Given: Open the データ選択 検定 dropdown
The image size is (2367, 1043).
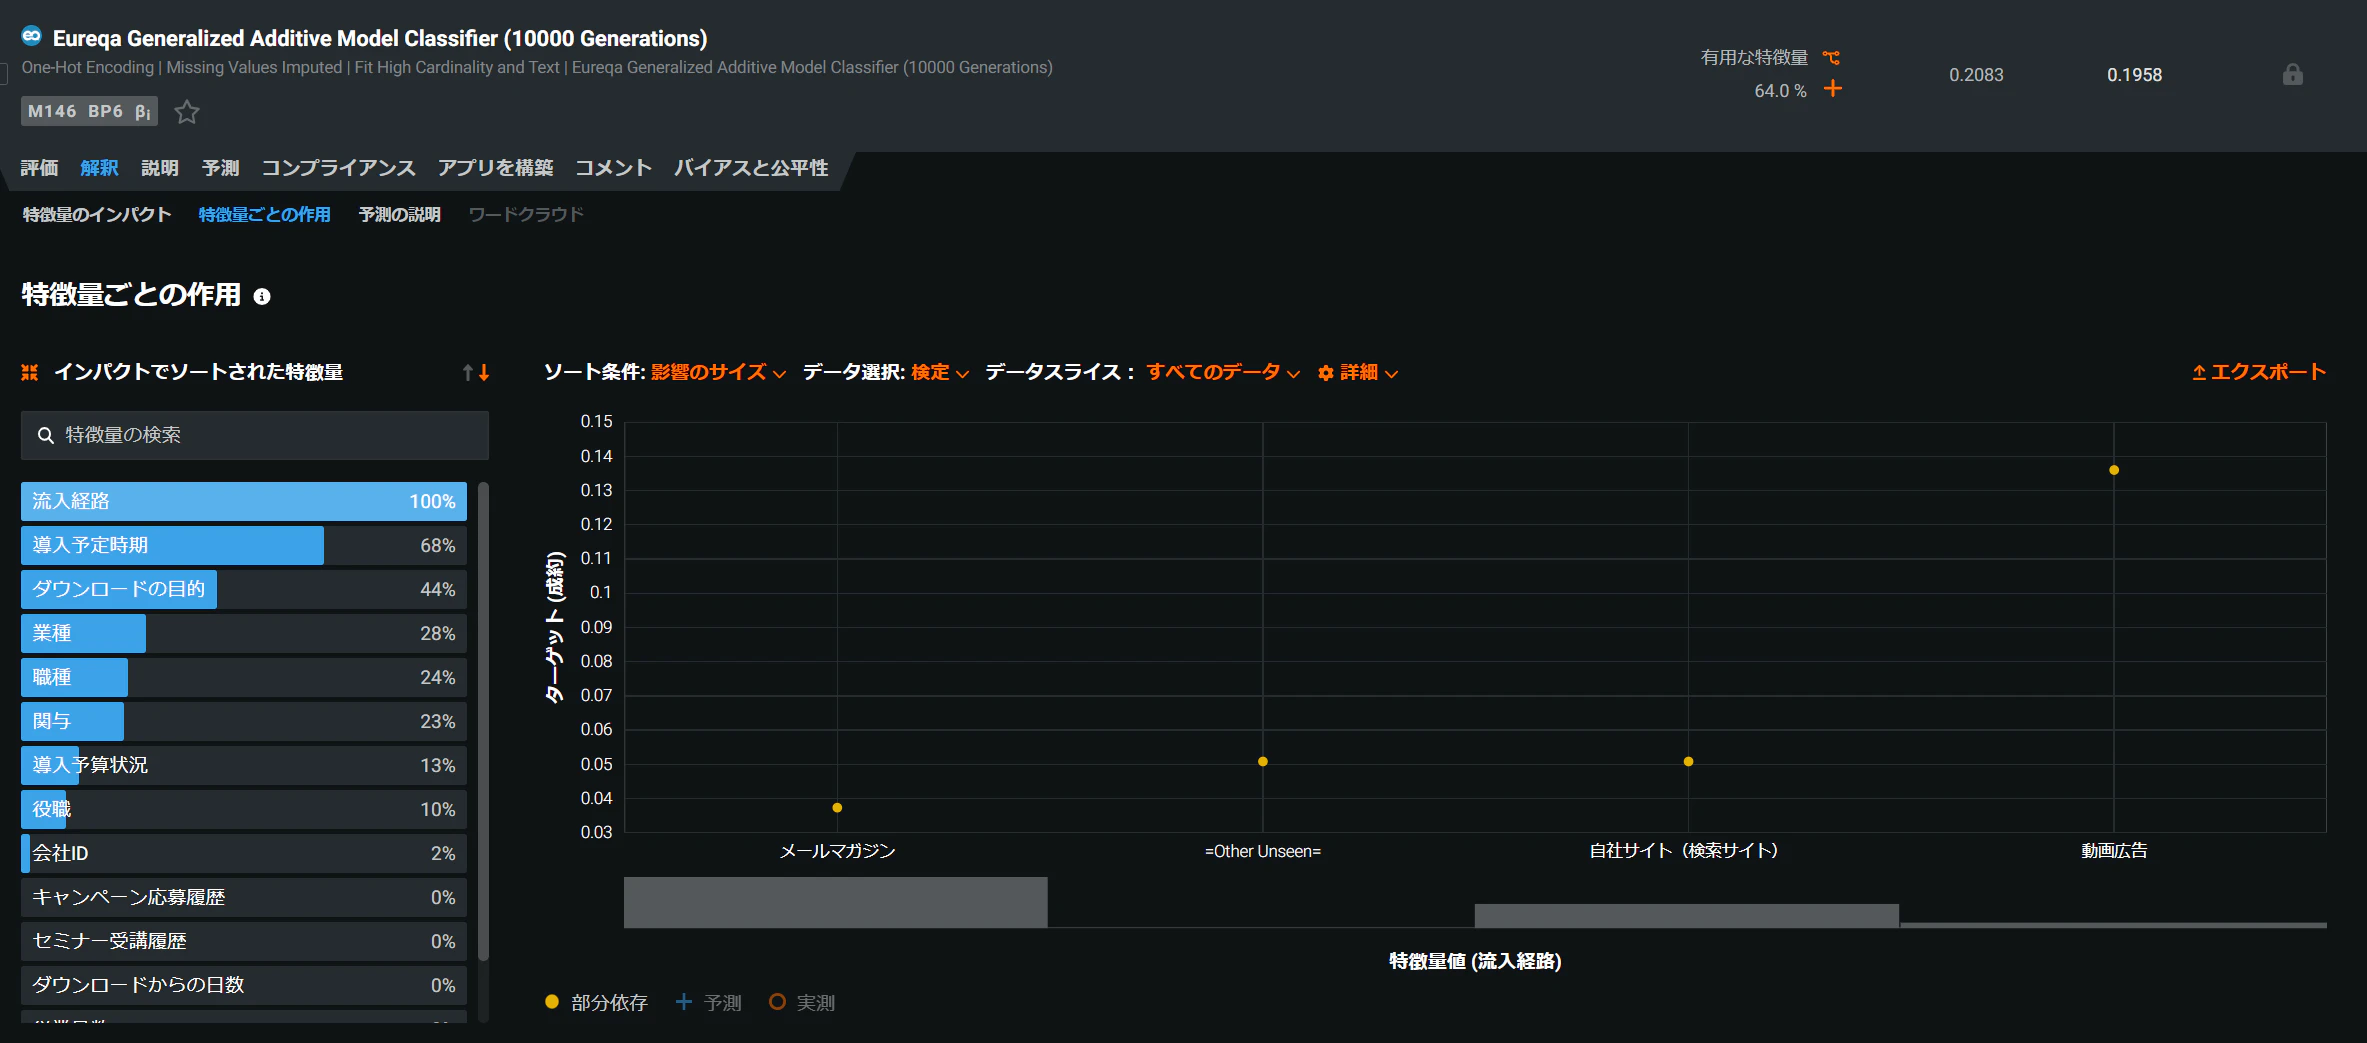Looking at the screenshot, I should (x=939, y=372).
